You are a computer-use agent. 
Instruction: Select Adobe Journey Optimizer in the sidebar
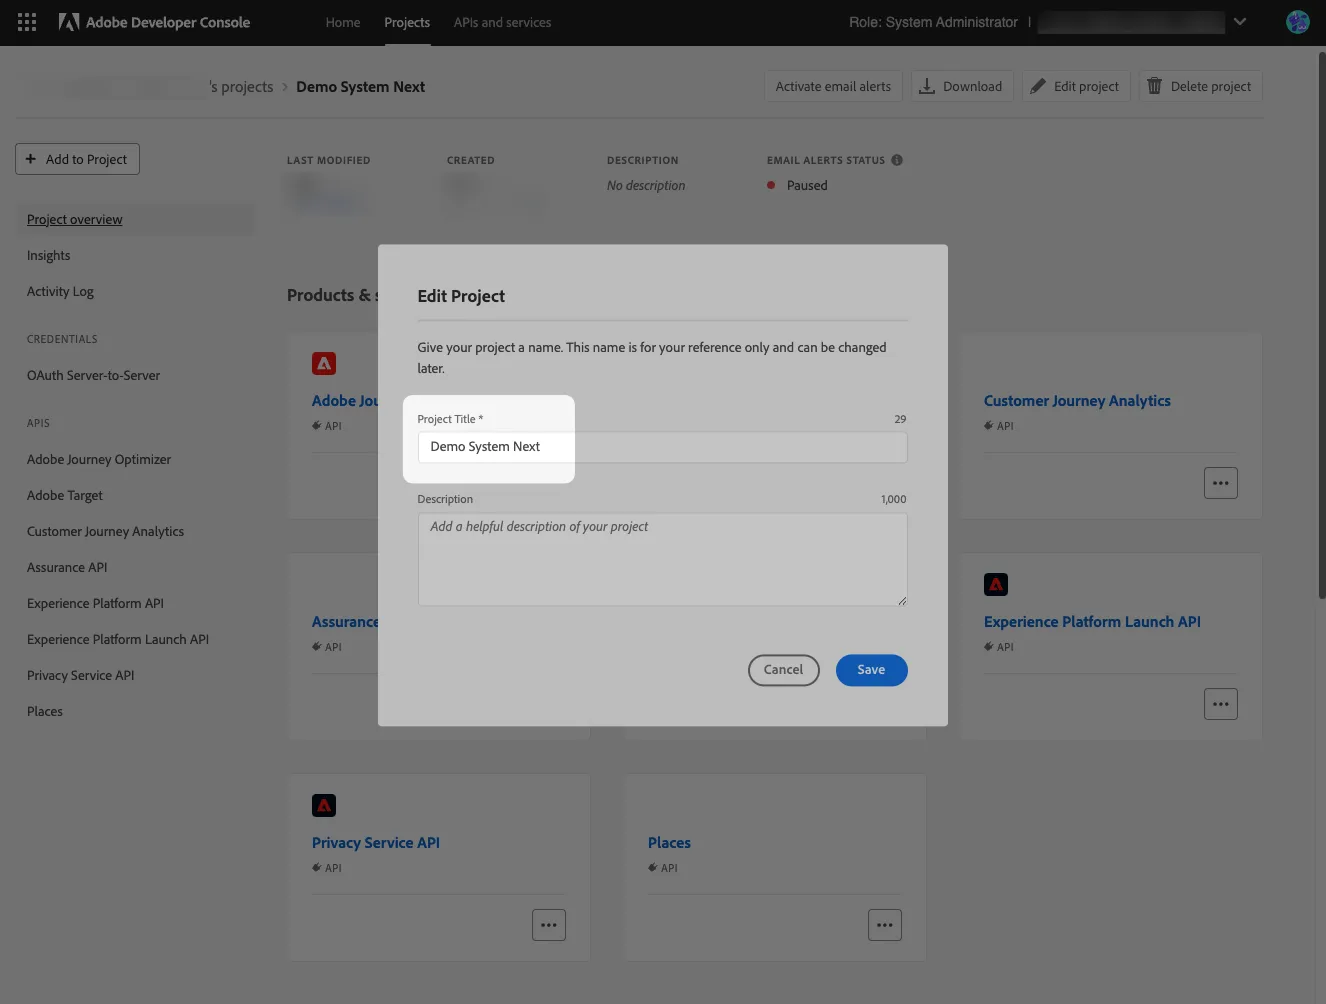coord(99,460)
